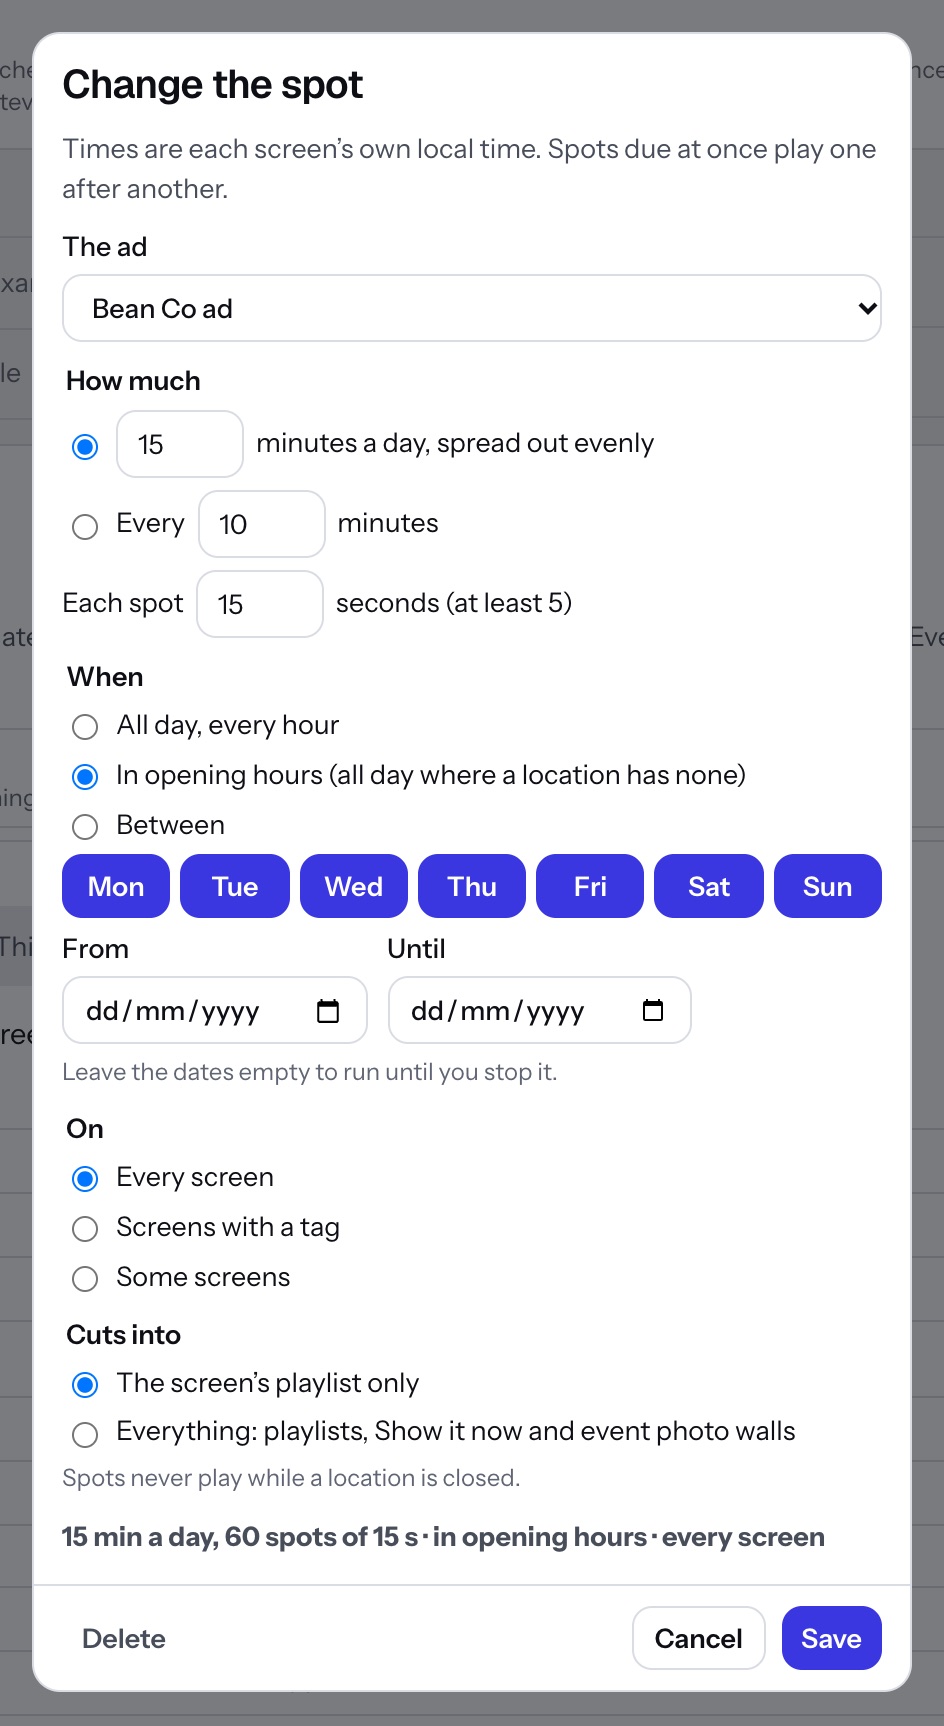Select the Every N minutes radio option
This screenshot has width=944, height=1726.
(x=85, y=526)
